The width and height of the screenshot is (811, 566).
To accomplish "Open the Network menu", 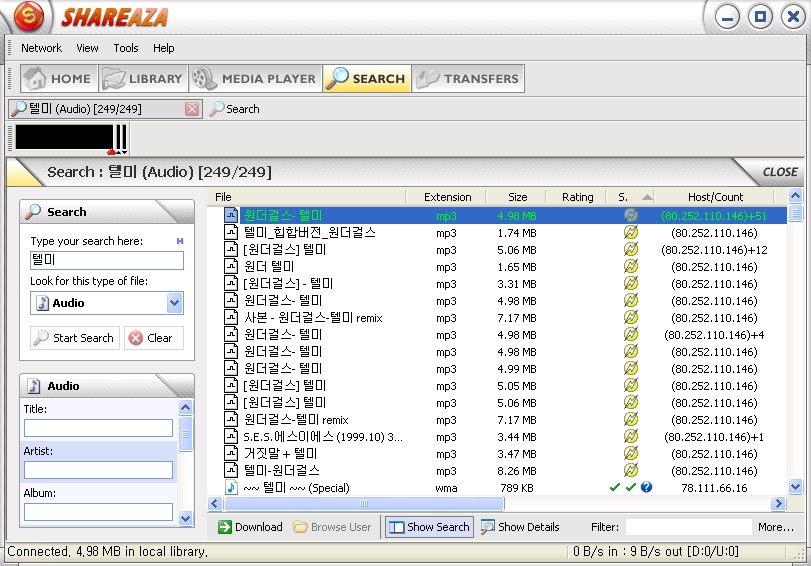I will 41,48.
